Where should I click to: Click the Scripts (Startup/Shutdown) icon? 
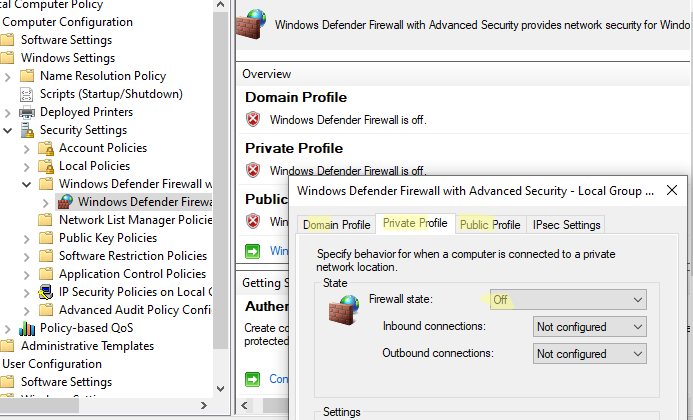pyautogui.click(x=27, y=94)
